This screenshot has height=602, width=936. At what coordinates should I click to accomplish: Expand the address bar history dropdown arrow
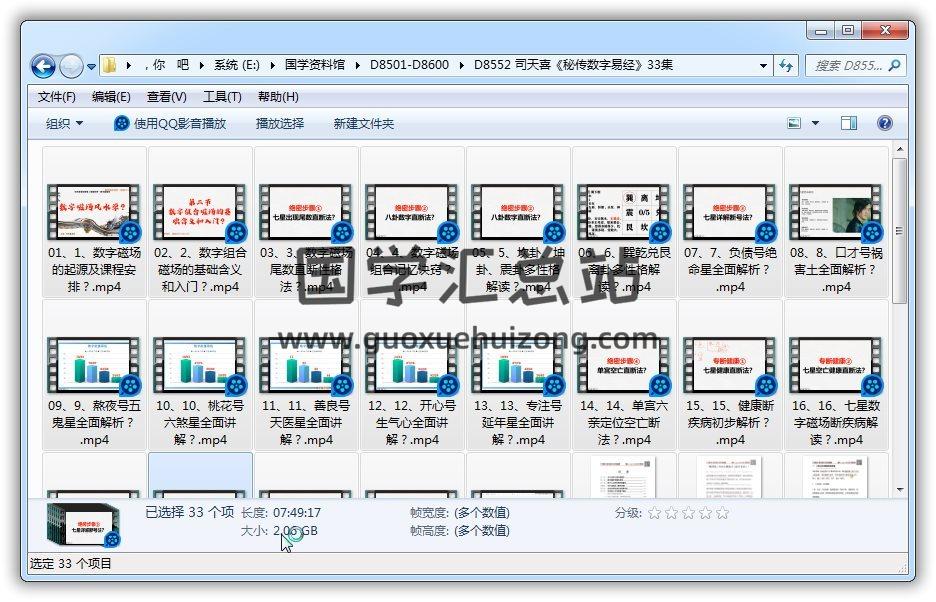(763, 66)
